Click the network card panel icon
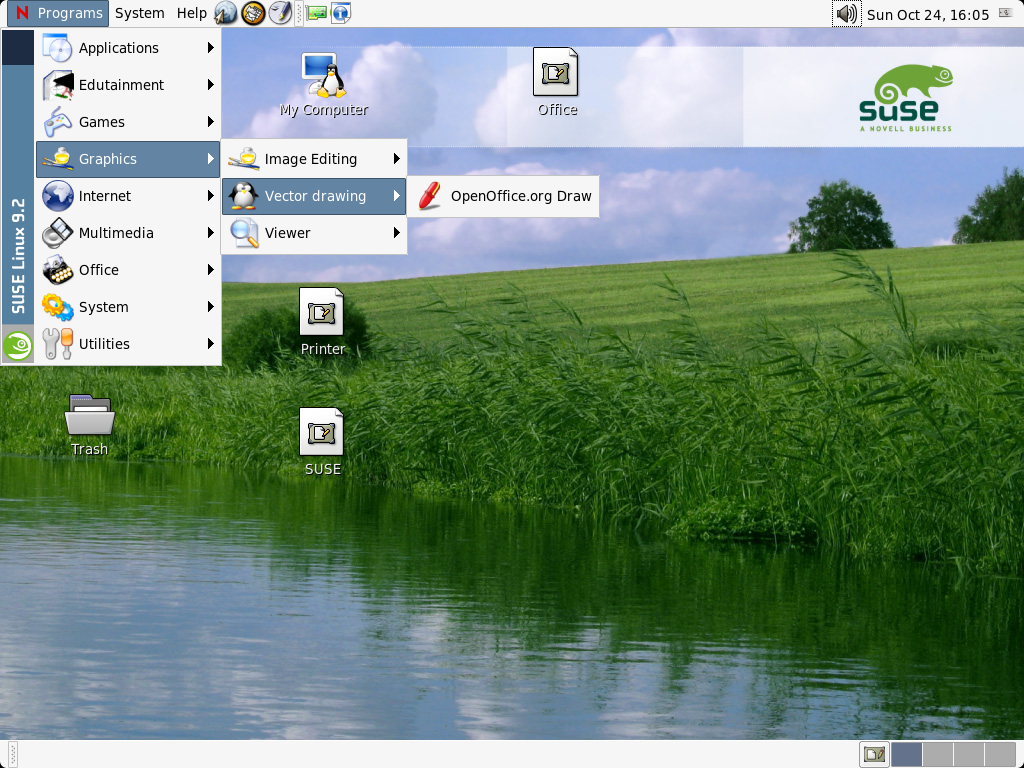This screenshot has height=768, width=1024. pyautogui.click(x=317, y=13)
